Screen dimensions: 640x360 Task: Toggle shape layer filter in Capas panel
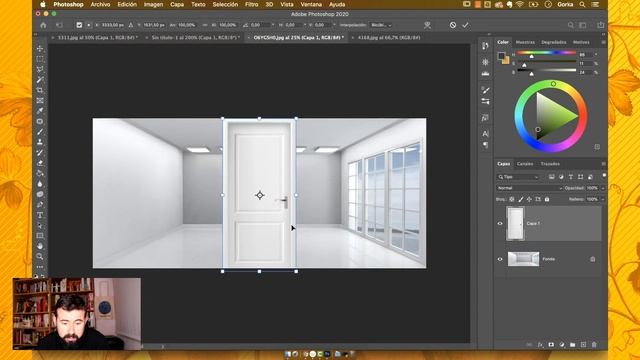click(580, 177)
